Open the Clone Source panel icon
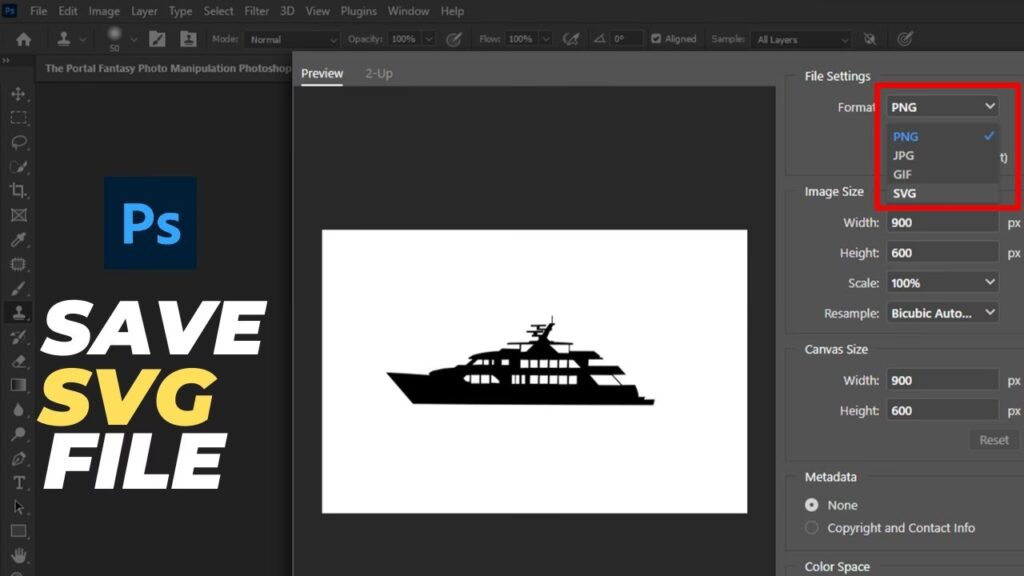 point(188,39)
